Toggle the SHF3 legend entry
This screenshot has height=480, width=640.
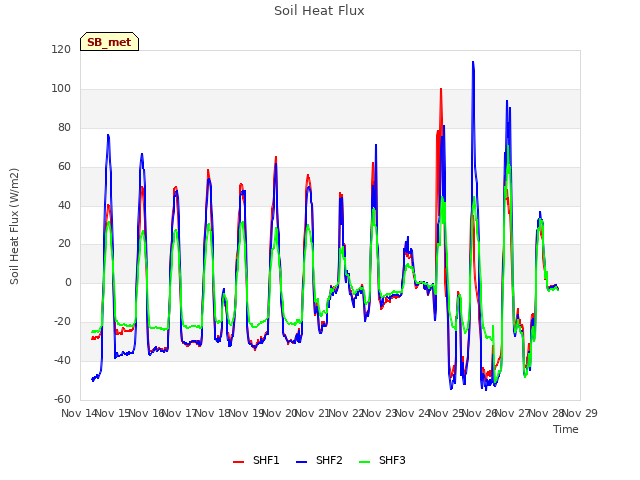pos(382,460)
